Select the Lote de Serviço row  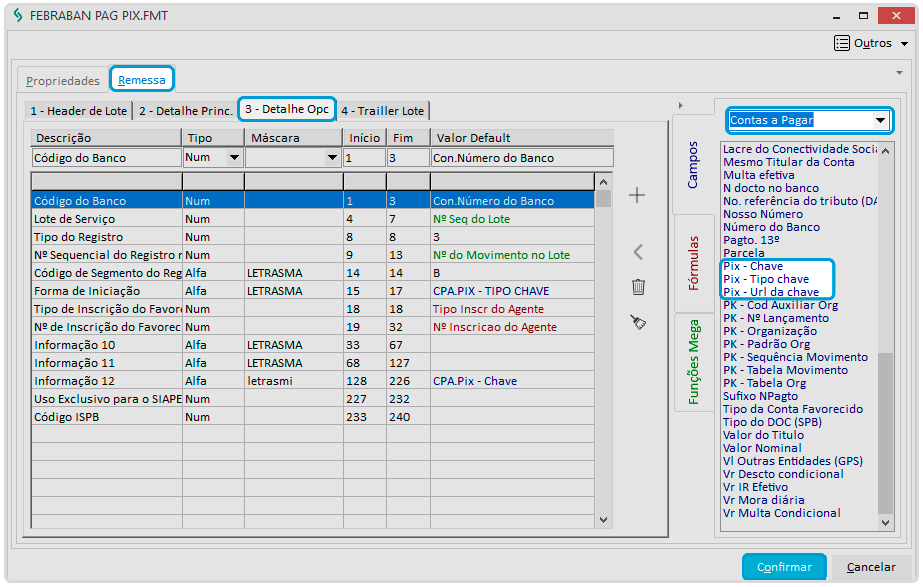(x=313, y=219)
